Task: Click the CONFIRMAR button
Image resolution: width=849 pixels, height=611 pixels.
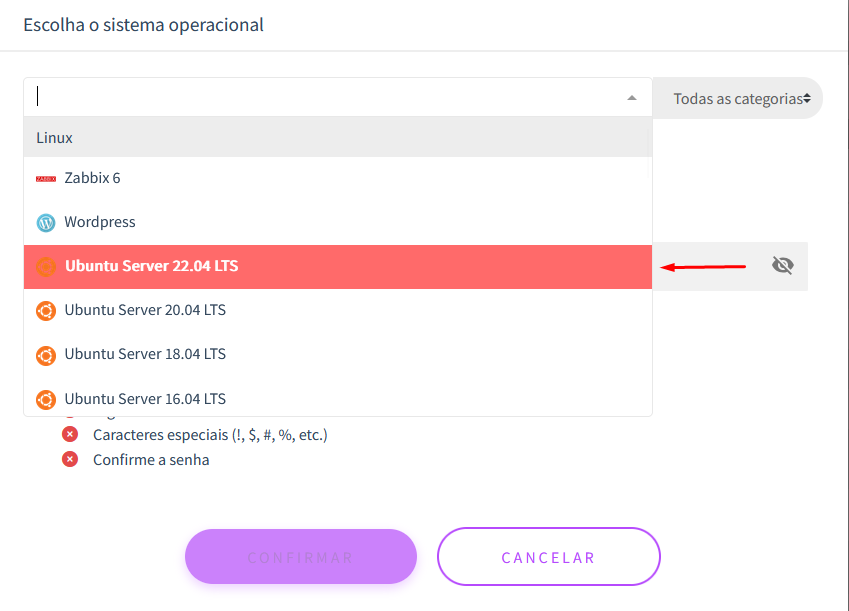Action: coord(301,557)
